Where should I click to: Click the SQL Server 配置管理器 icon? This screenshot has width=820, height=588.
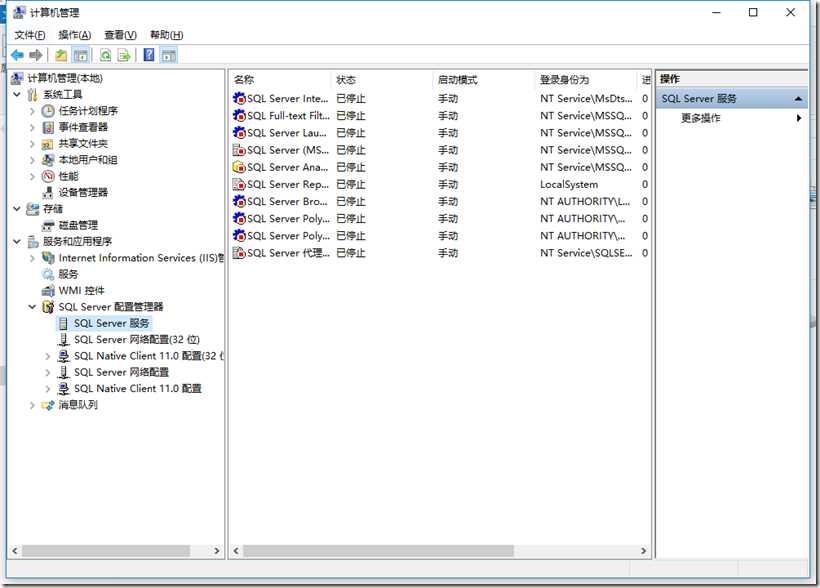click(48, 307)
